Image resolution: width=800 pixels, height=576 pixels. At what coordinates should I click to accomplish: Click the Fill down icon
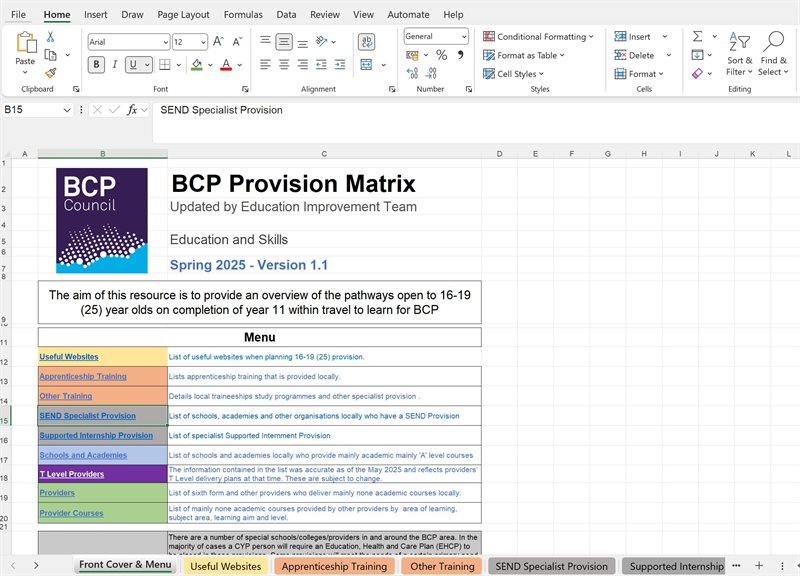point(697,55)
